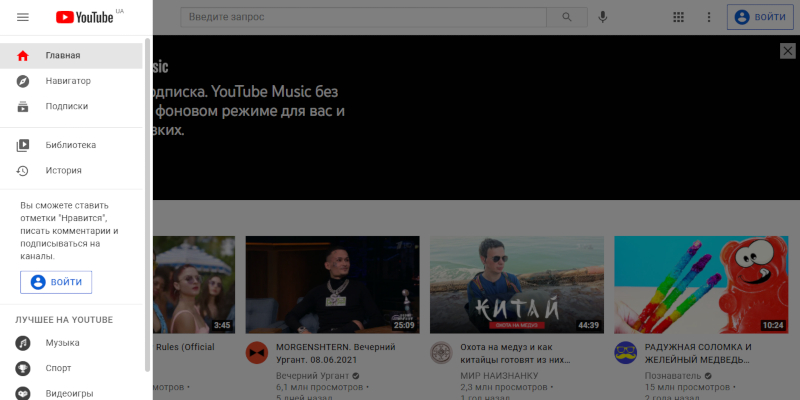Go to Подписки in sidebar

[66, 106]
